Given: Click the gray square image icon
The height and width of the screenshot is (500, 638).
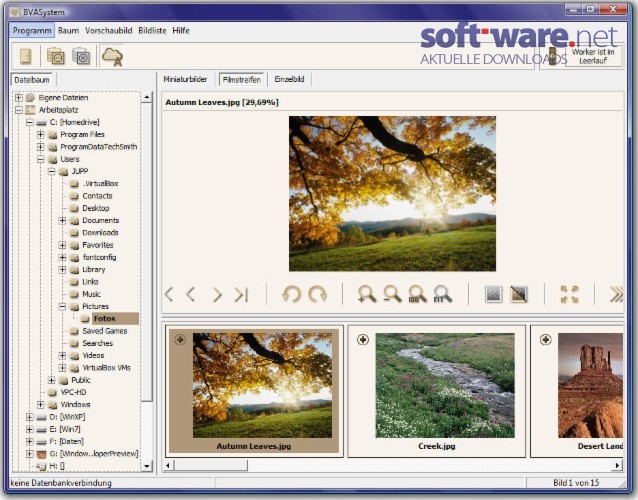Looking at the screenshot, I should tap(494, 294).
